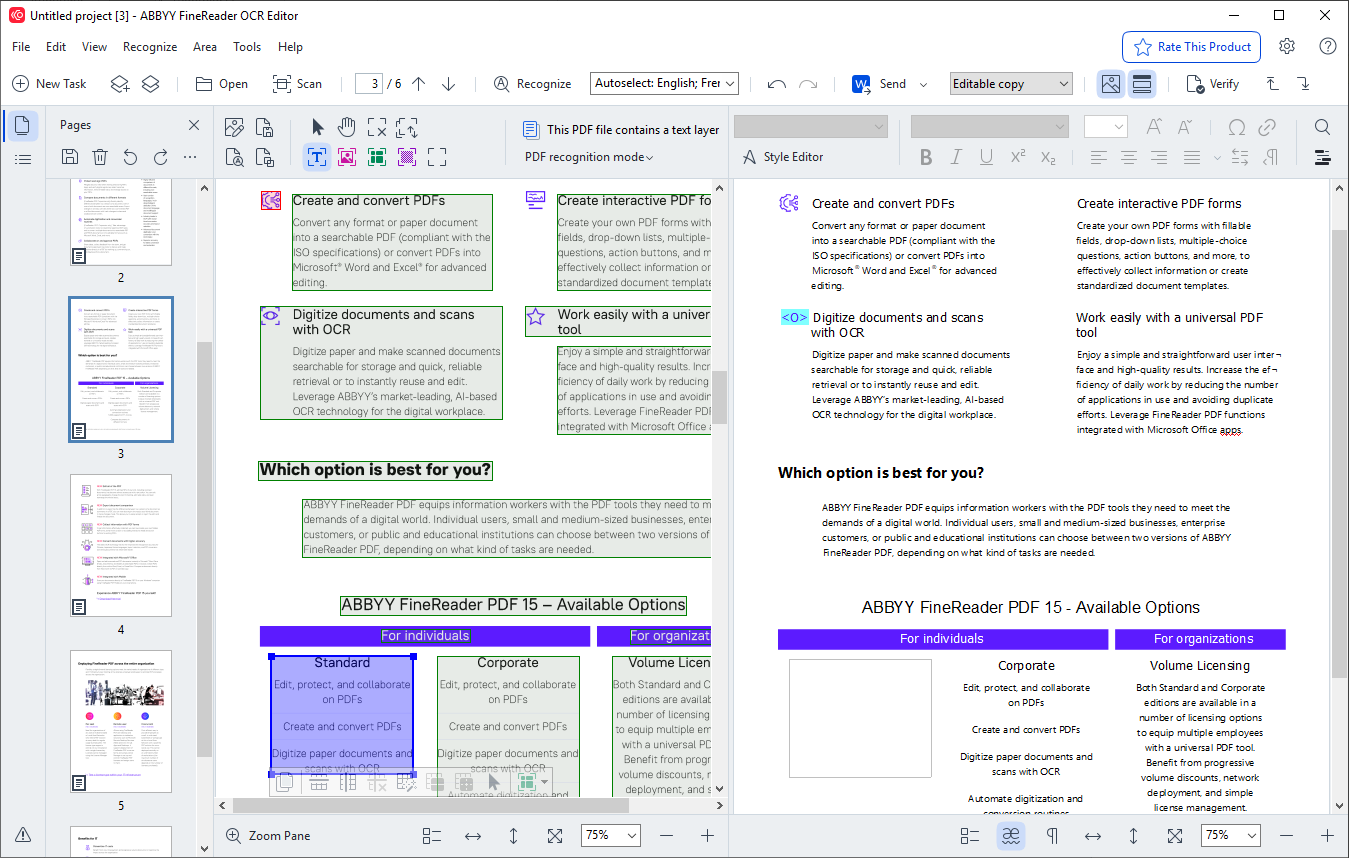Viewport: 1349px width, 858px height.
Task: Rotate the page left in Pages panel
Action: 130,157
